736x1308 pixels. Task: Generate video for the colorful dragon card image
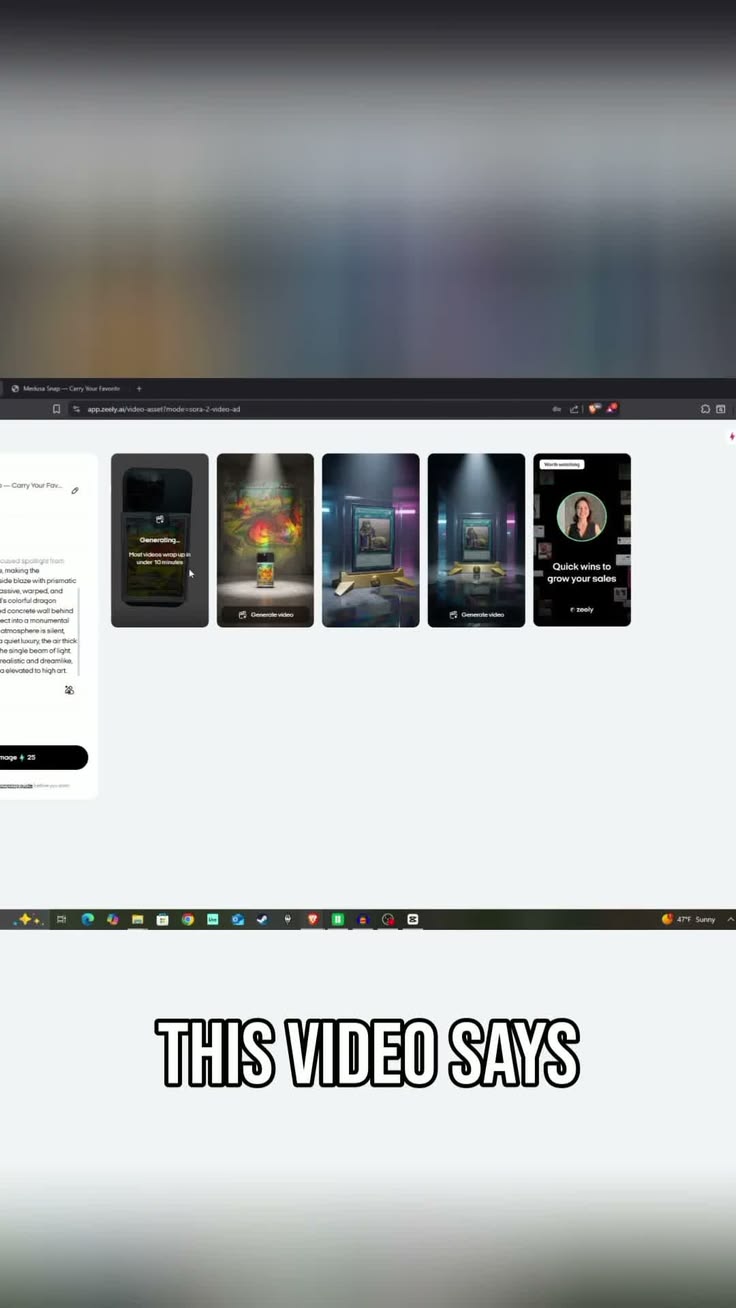click(x=265, y=614)
